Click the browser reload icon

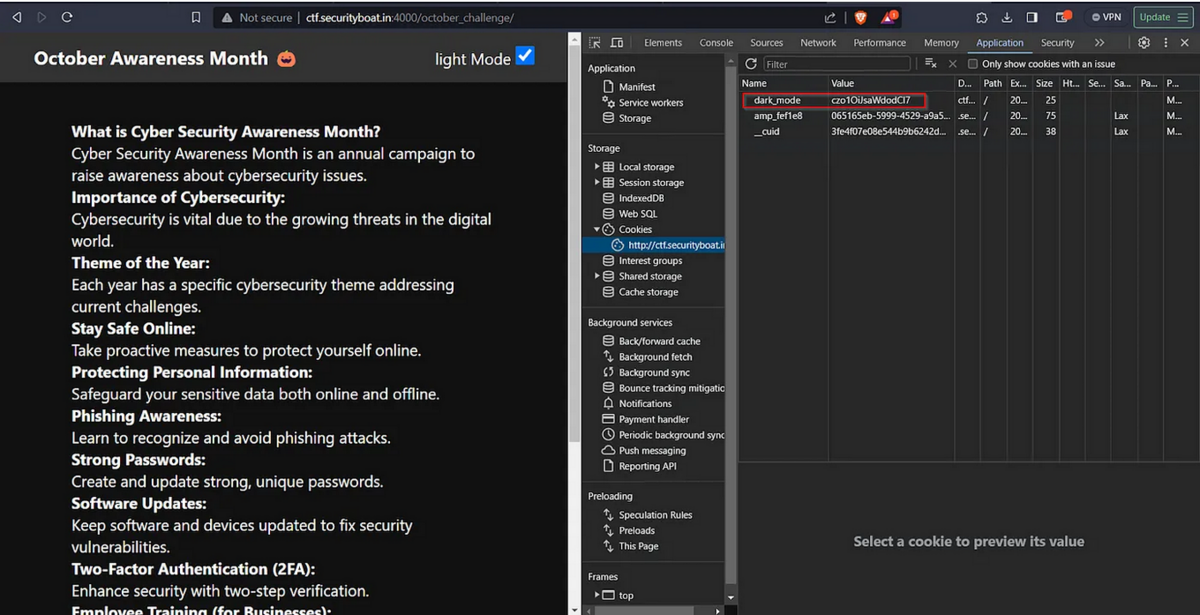coord(67,17)
